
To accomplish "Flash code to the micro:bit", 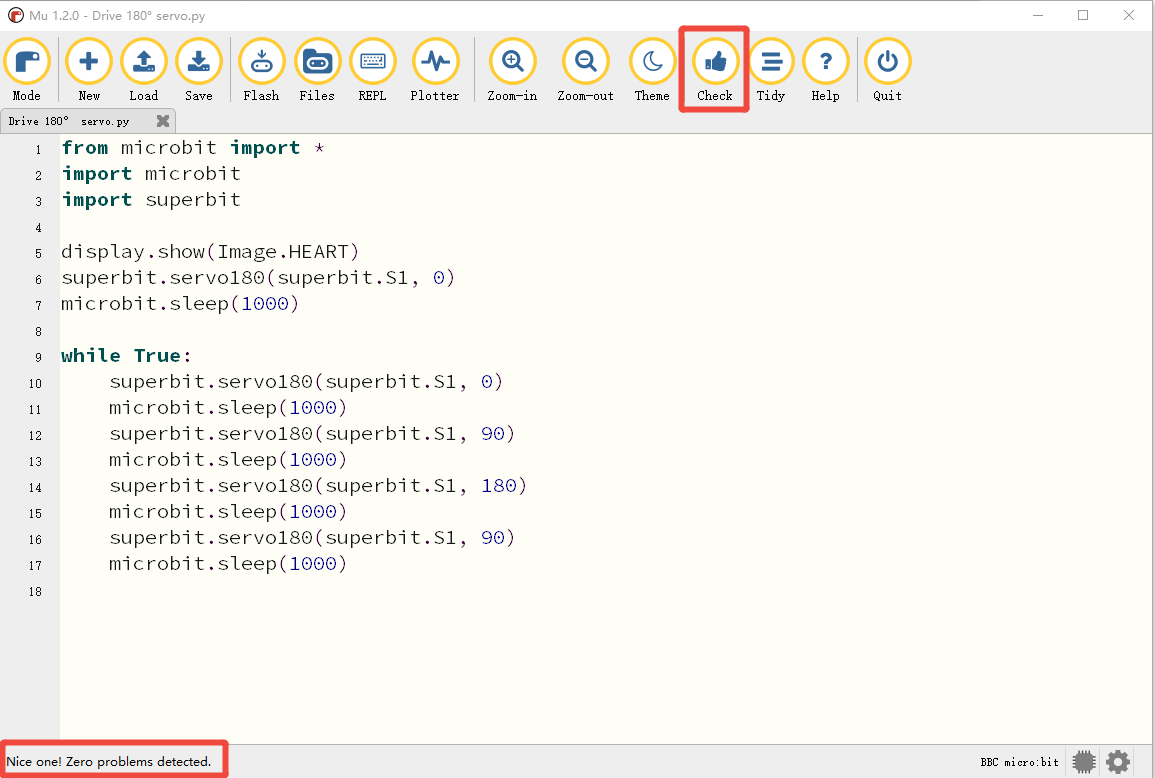I will coord(261,71).
